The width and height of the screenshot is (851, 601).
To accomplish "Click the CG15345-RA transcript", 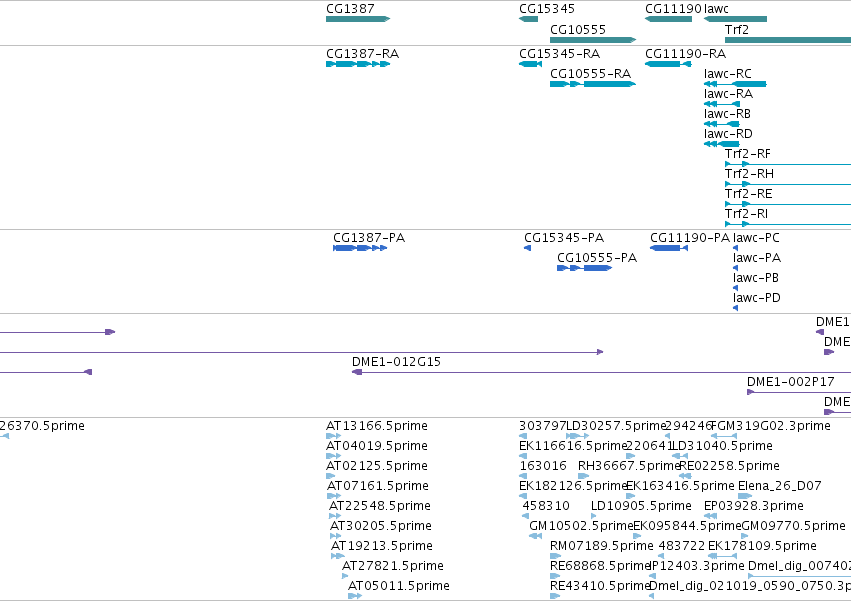I will (x=530, y=64).
